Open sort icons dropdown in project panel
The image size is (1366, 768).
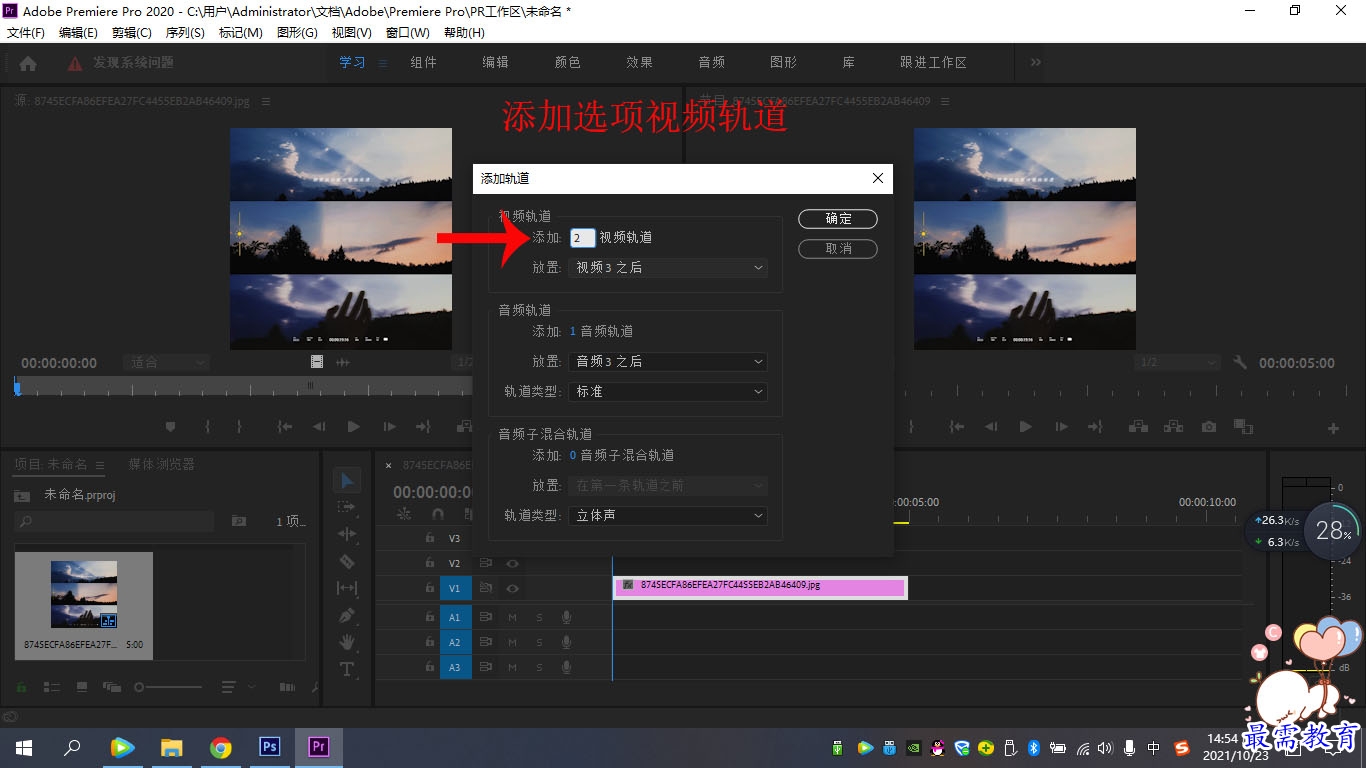point(237,688)
